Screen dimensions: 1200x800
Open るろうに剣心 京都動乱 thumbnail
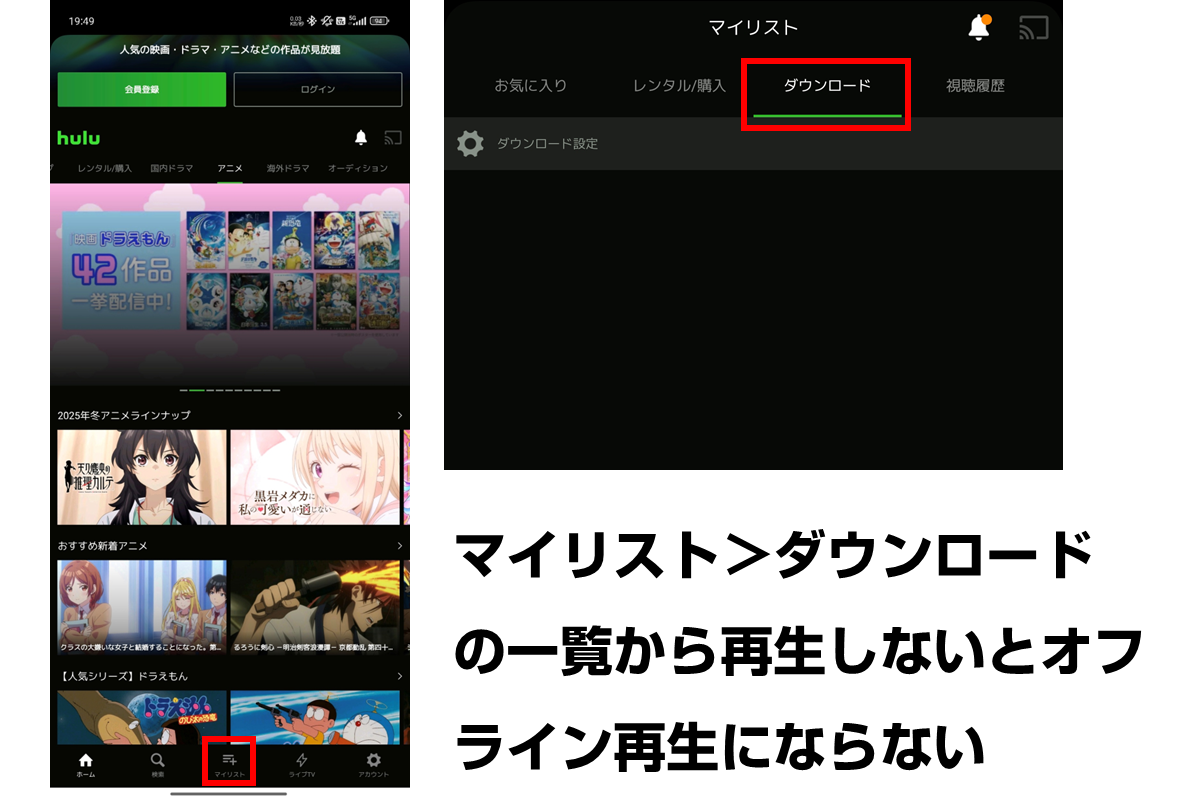coord(315,607)
